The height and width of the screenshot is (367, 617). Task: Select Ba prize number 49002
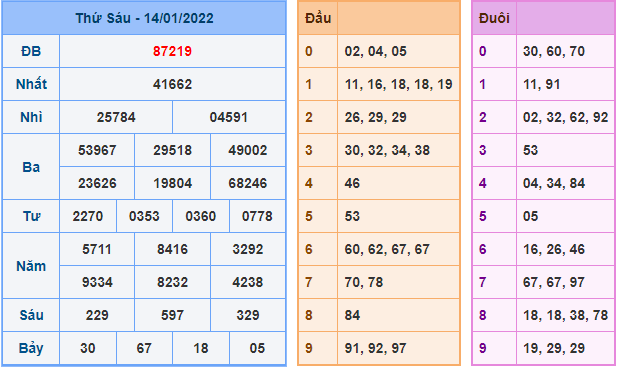(x=248, y=150)
